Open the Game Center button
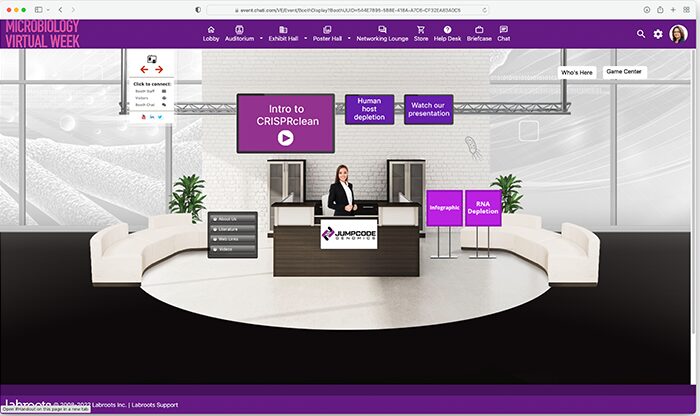Screen dimensions: 700x416 coord(625,72)
